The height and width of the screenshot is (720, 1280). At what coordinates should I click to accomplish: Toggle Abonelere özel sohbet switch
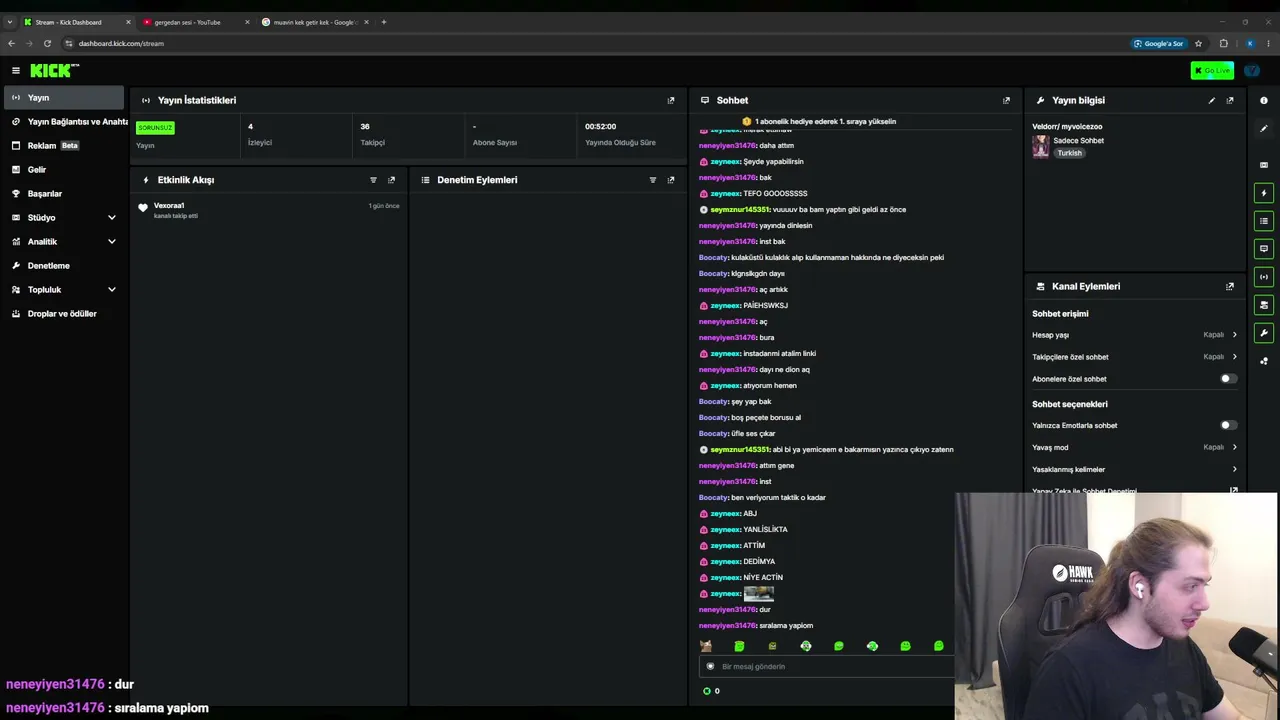coord(1229,379)
